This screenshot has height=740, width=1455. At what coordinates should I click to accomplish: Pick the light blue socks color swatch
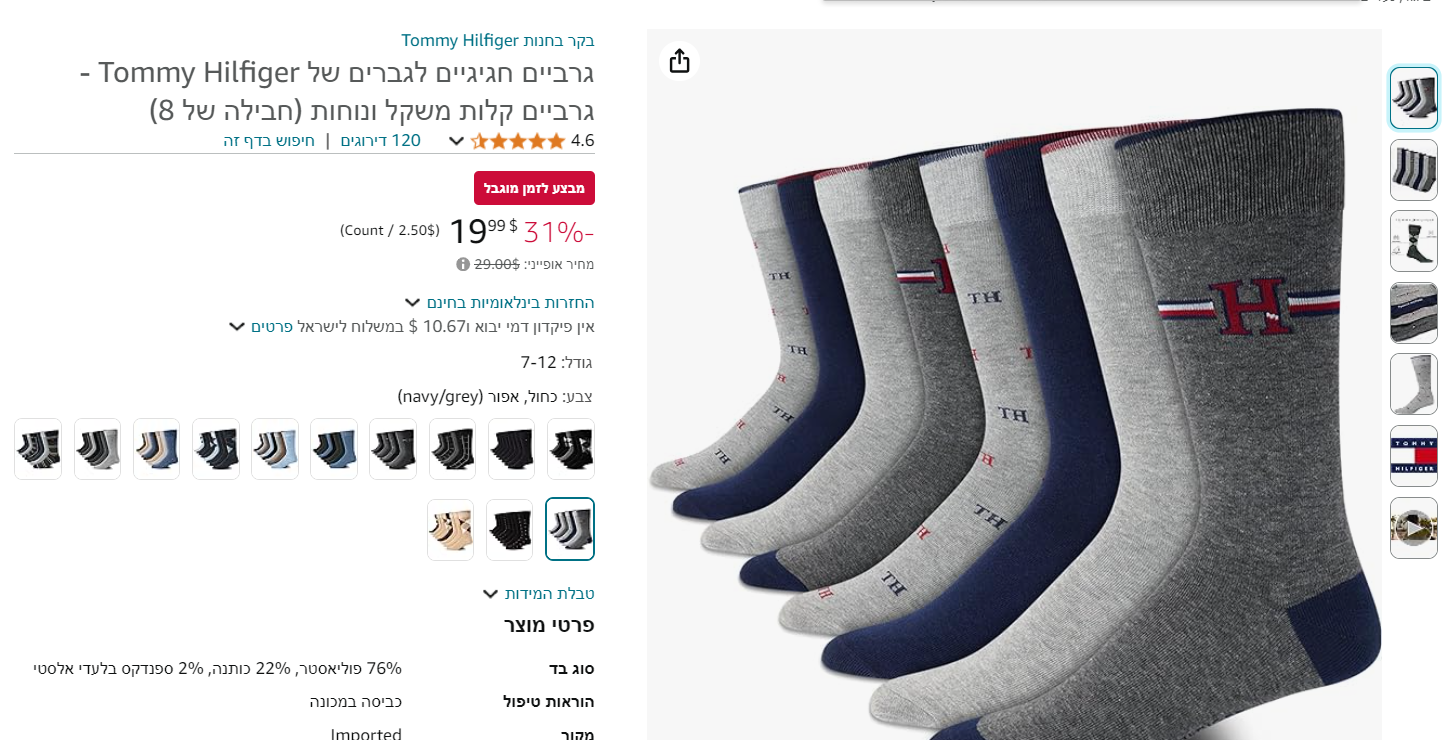274,449
